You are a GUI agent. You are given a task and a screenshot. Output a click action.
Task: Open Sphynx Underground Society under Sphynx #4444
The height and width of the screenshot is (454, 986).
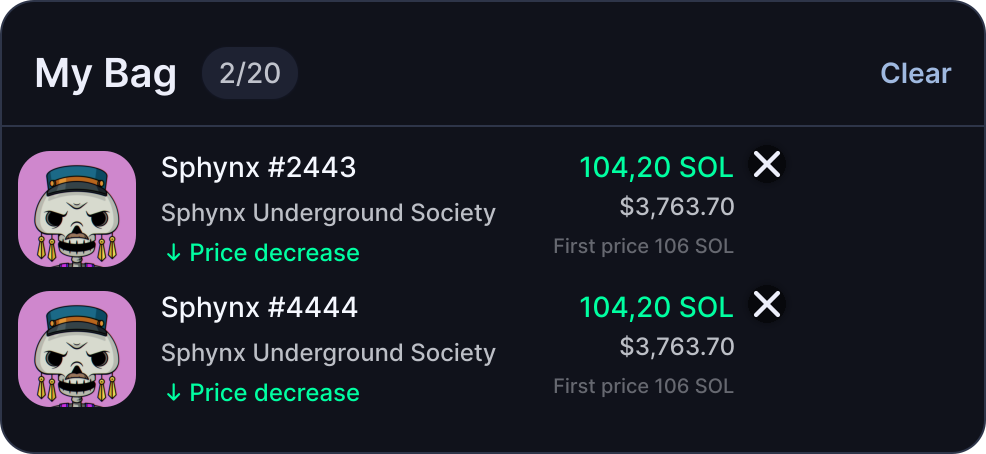click(x=328, y=353)
